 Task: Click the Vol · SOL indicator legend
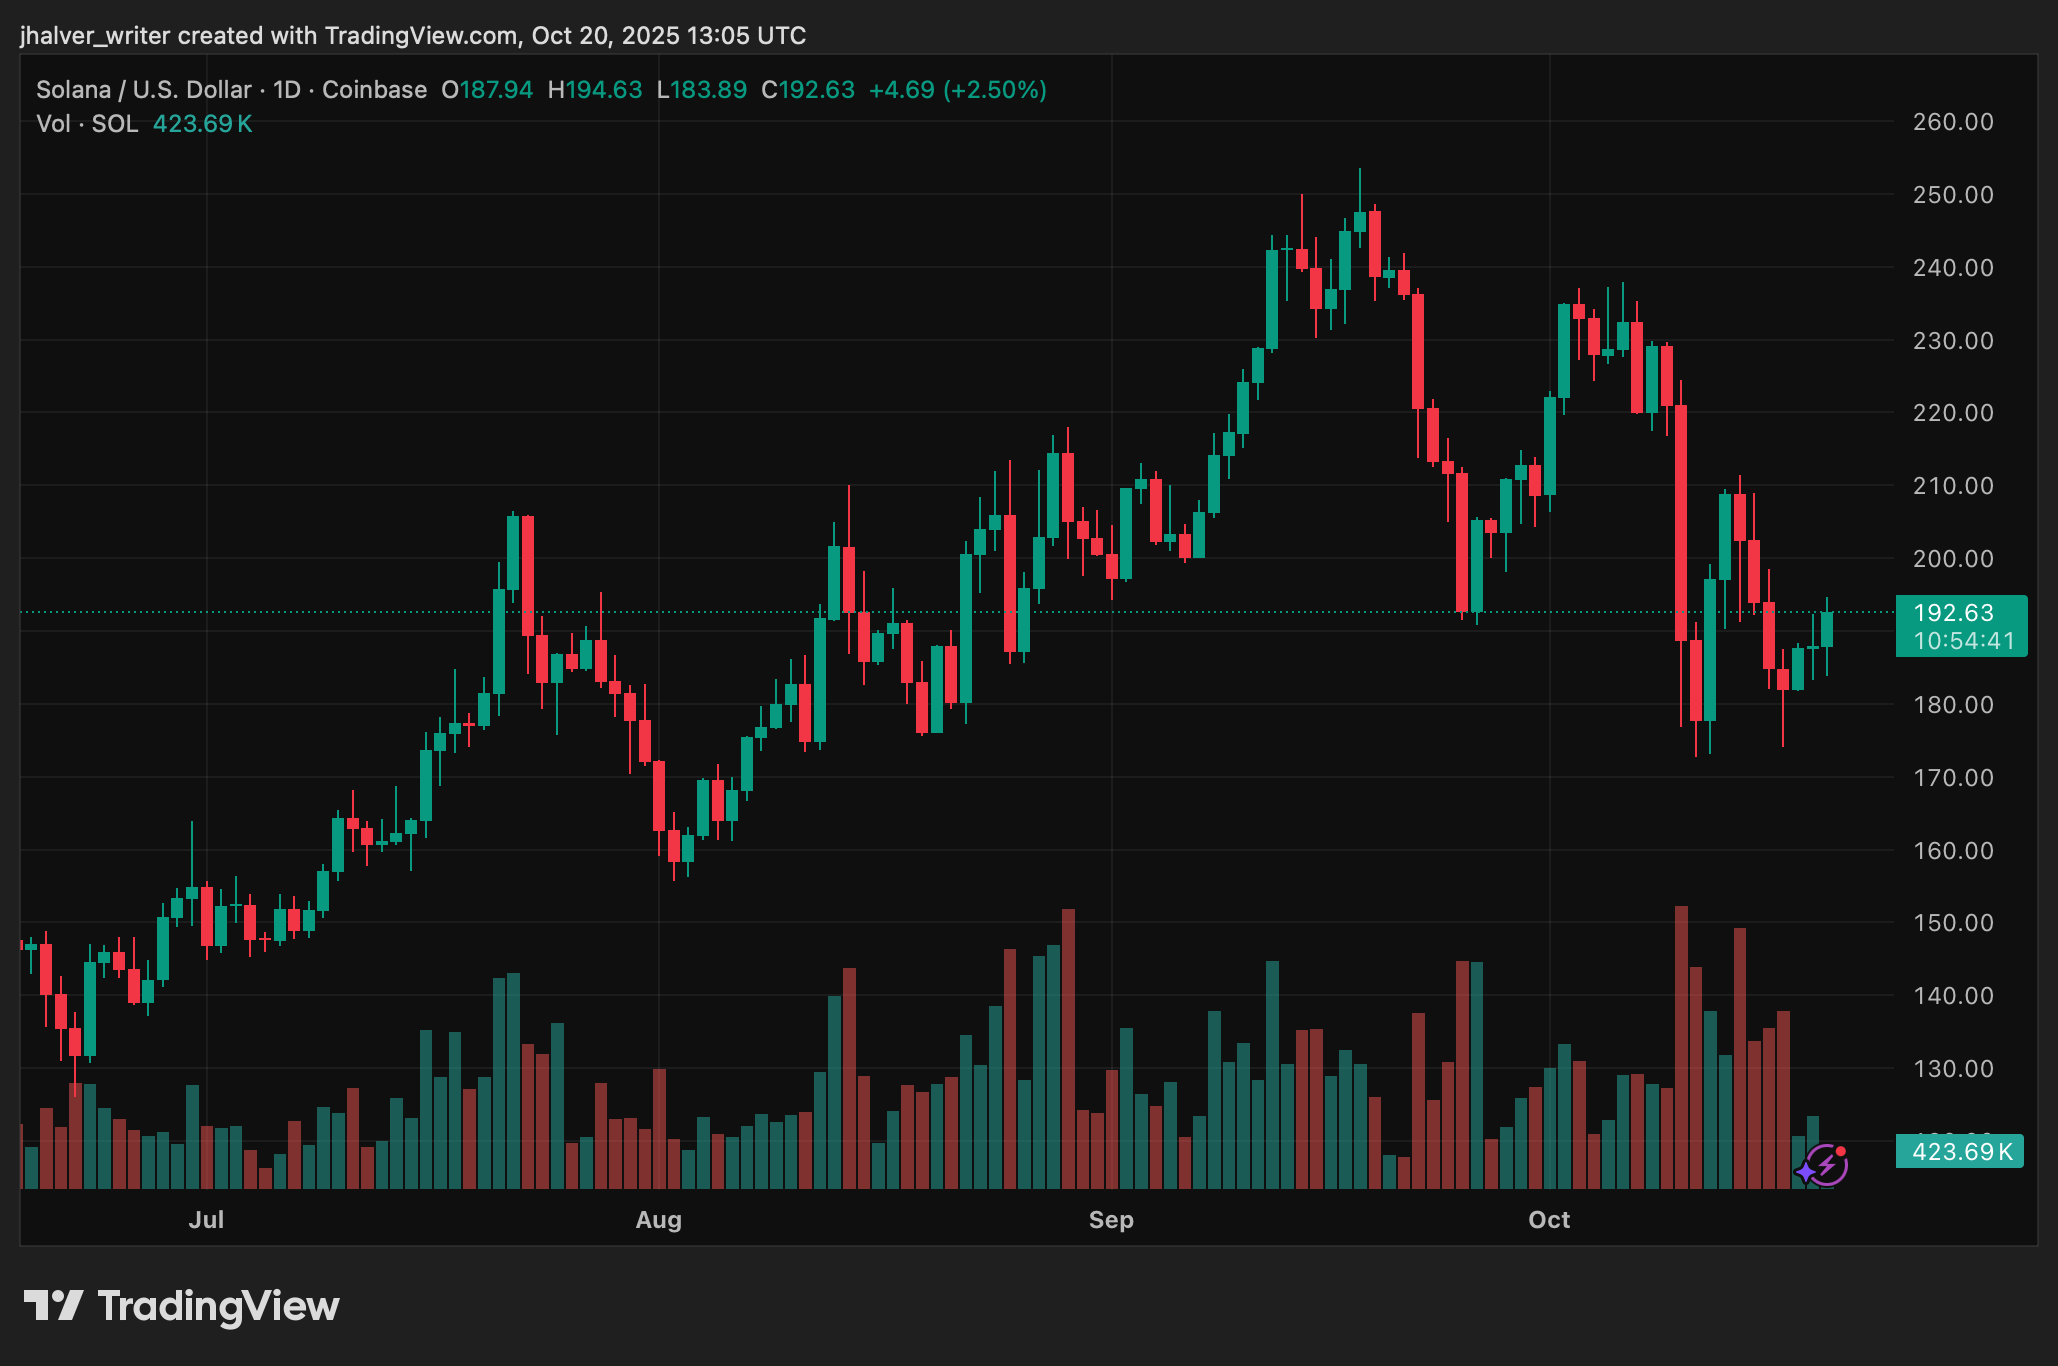pyautogui.click(x=87, y=124)
